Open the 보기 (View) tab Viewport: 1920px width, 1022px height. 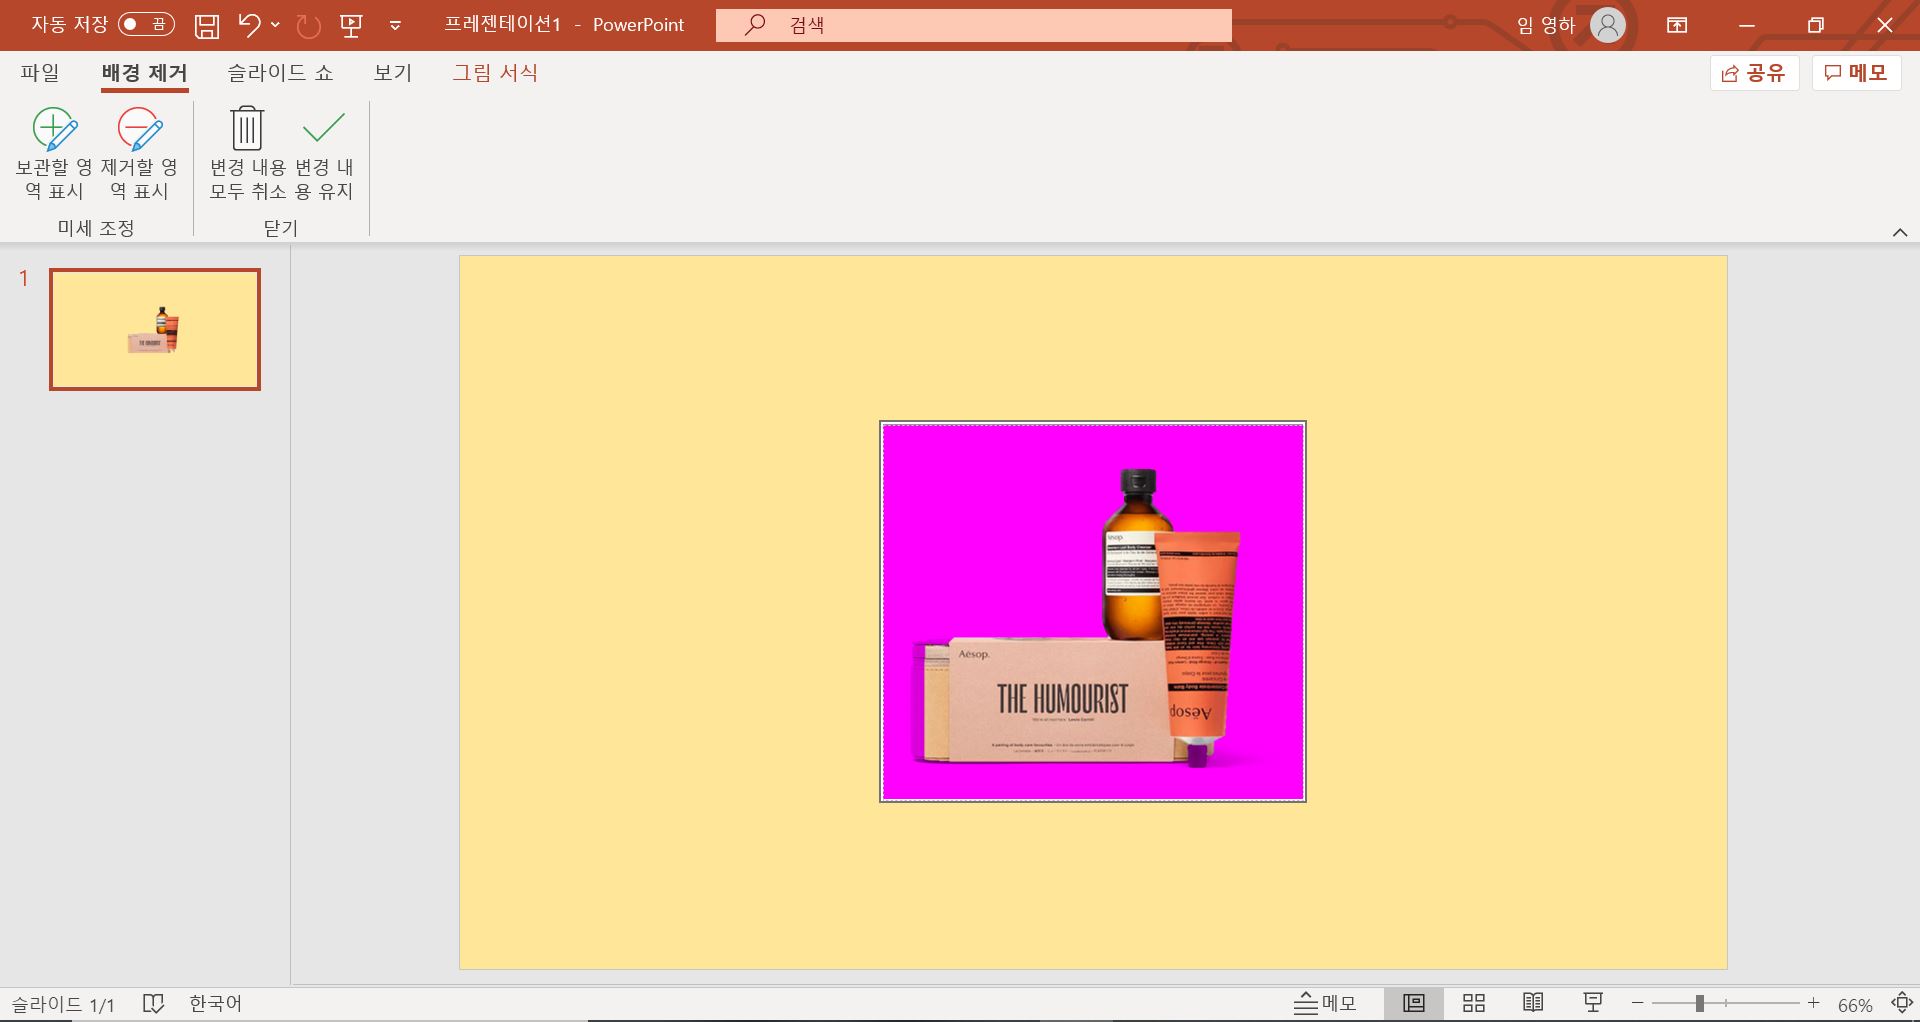tap(393, 73)
